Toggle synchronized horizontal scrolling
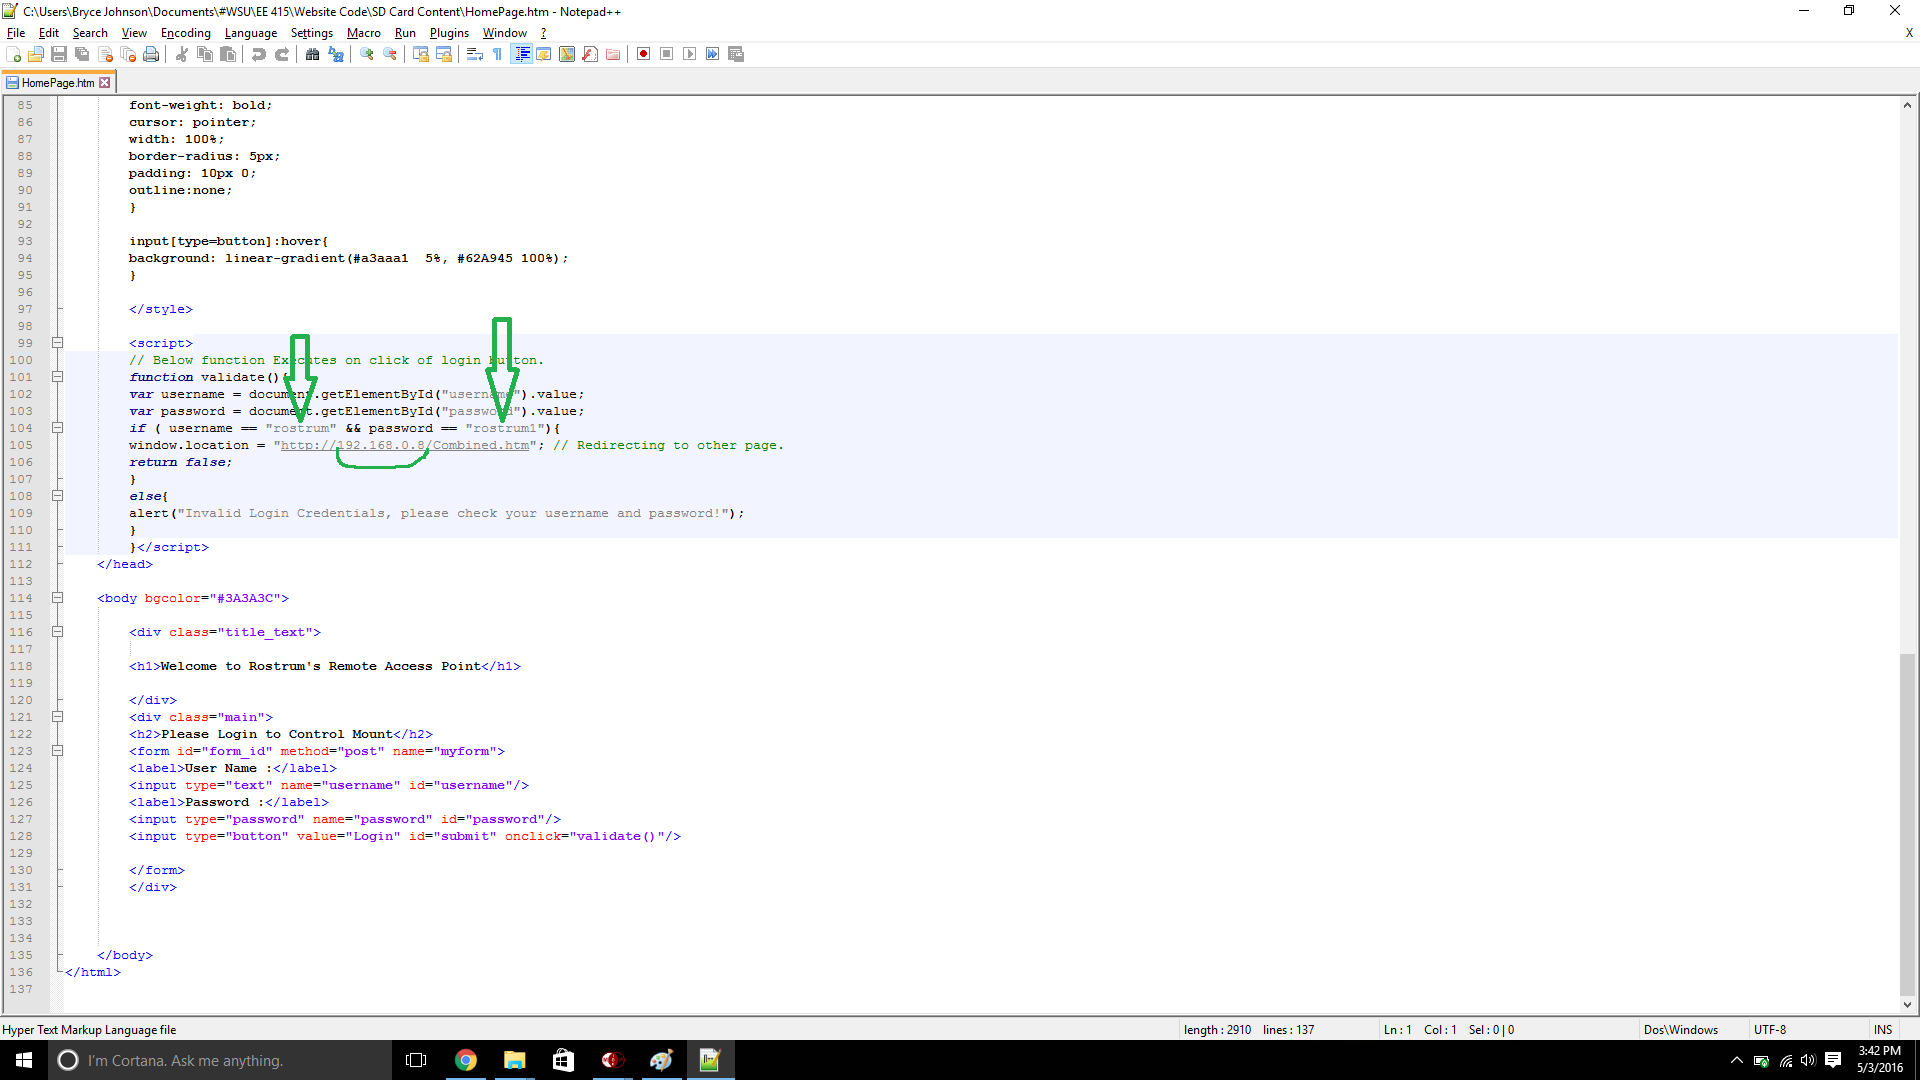 pos(444,54)
